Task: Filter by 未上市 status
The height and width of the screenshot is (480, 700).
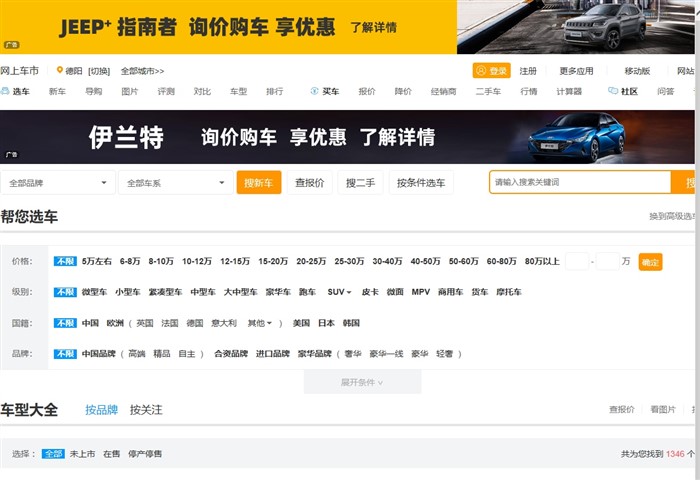Action: click(83, 454)
